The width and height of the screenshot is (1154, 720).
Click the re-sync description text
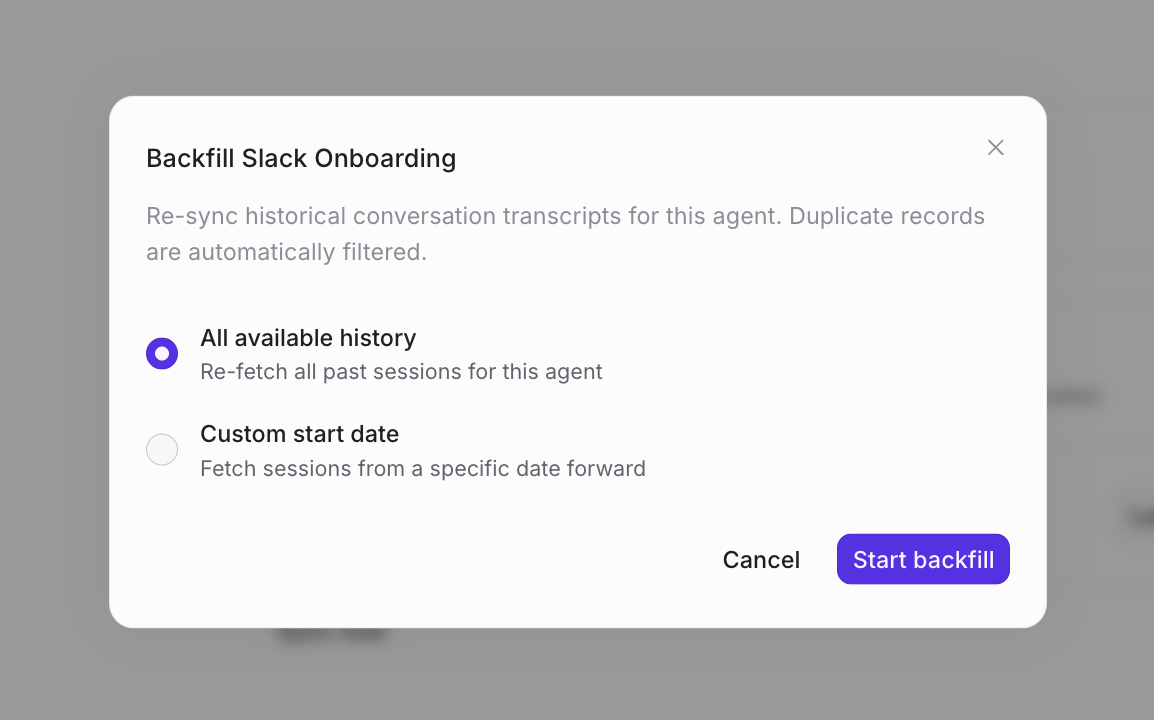click(565, 233)
